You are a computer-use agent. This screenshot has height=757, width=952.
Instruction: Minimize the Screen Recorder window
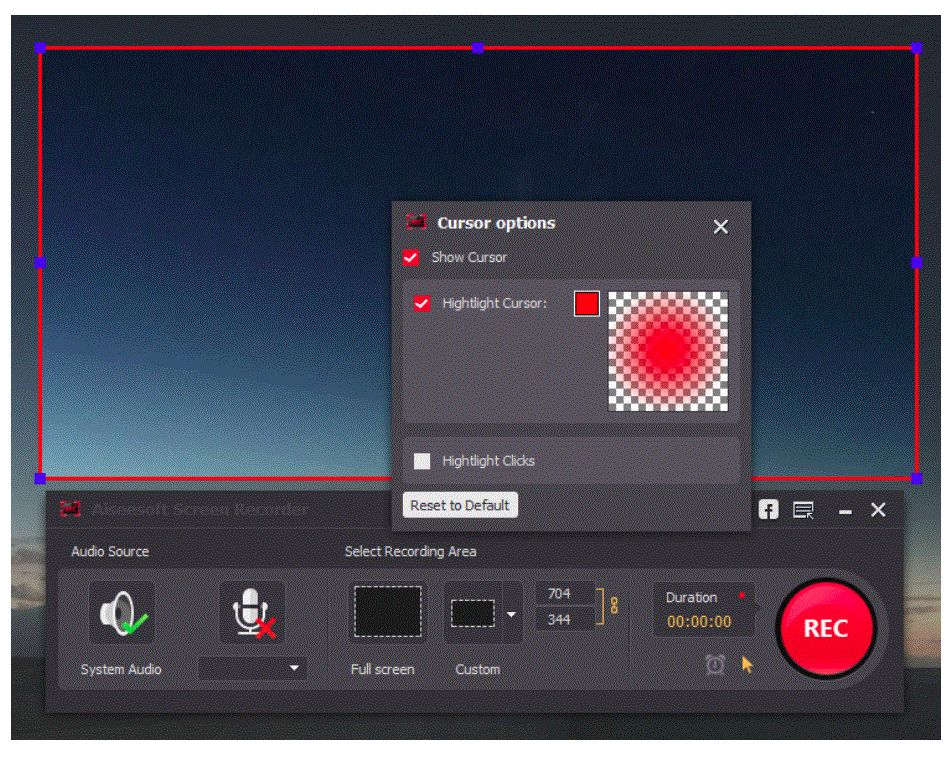pos(845,512)
